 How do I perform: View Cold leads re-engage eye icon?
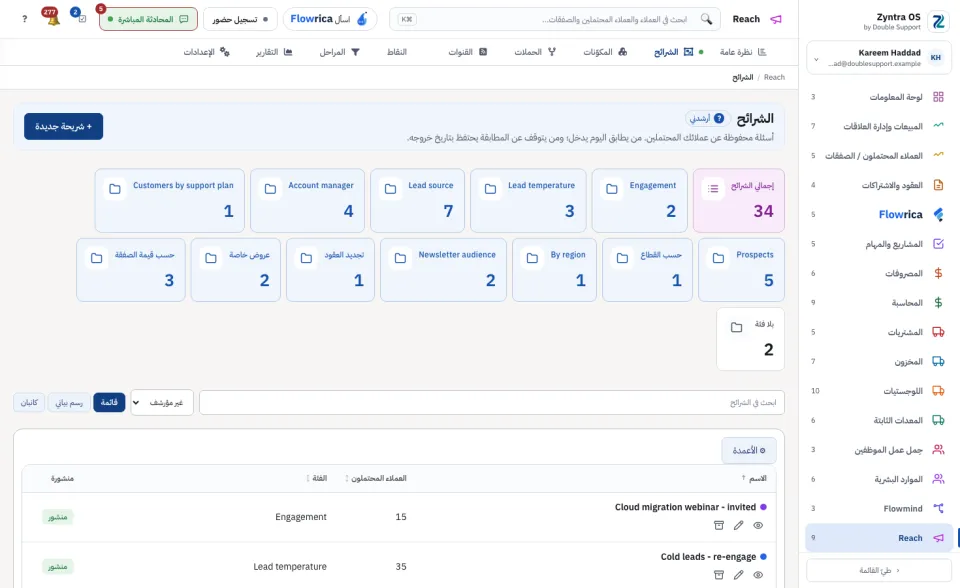(x=758, y=575)
